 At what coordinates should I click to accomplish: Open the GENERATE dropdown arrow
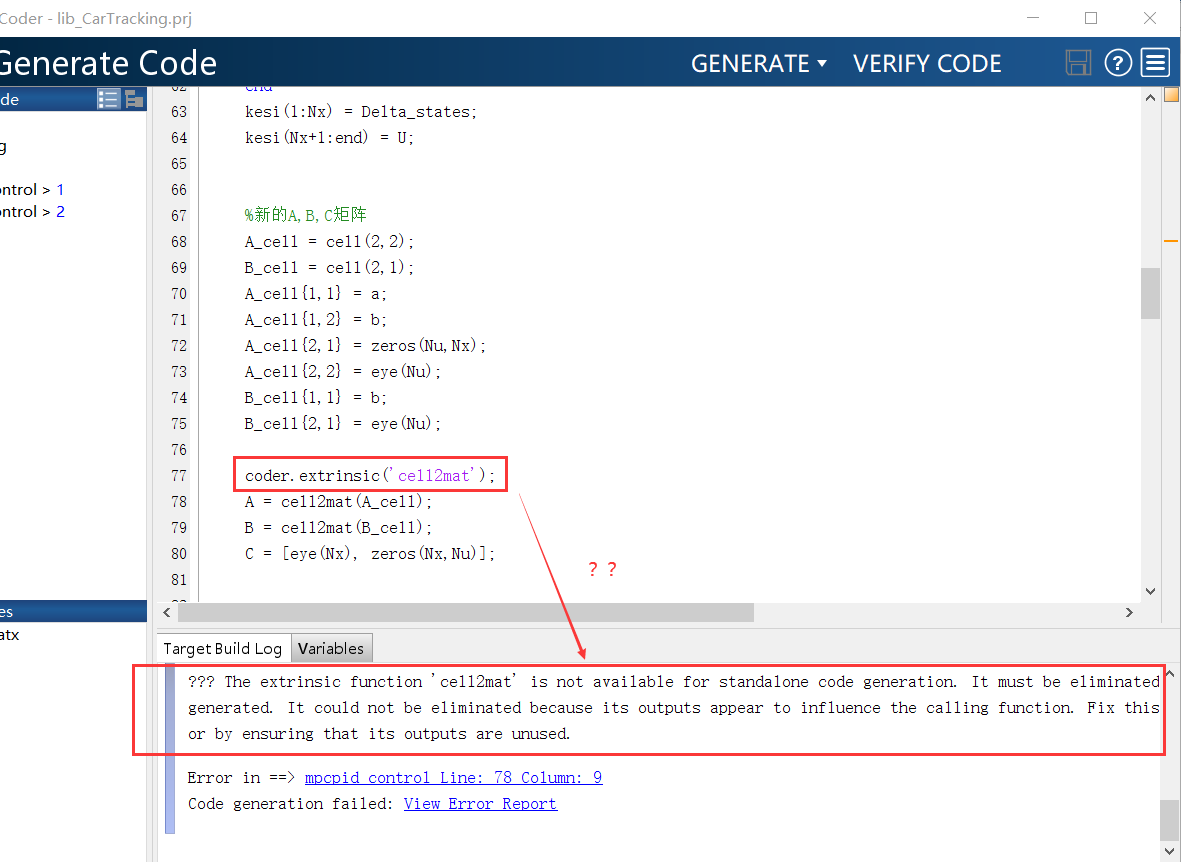pos(822,62)
